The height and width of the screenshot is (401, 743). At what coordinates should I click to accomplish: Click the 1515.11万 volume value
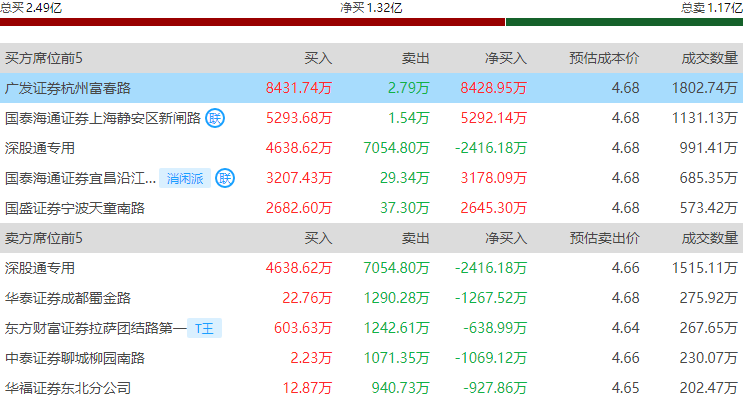point(705,268)
